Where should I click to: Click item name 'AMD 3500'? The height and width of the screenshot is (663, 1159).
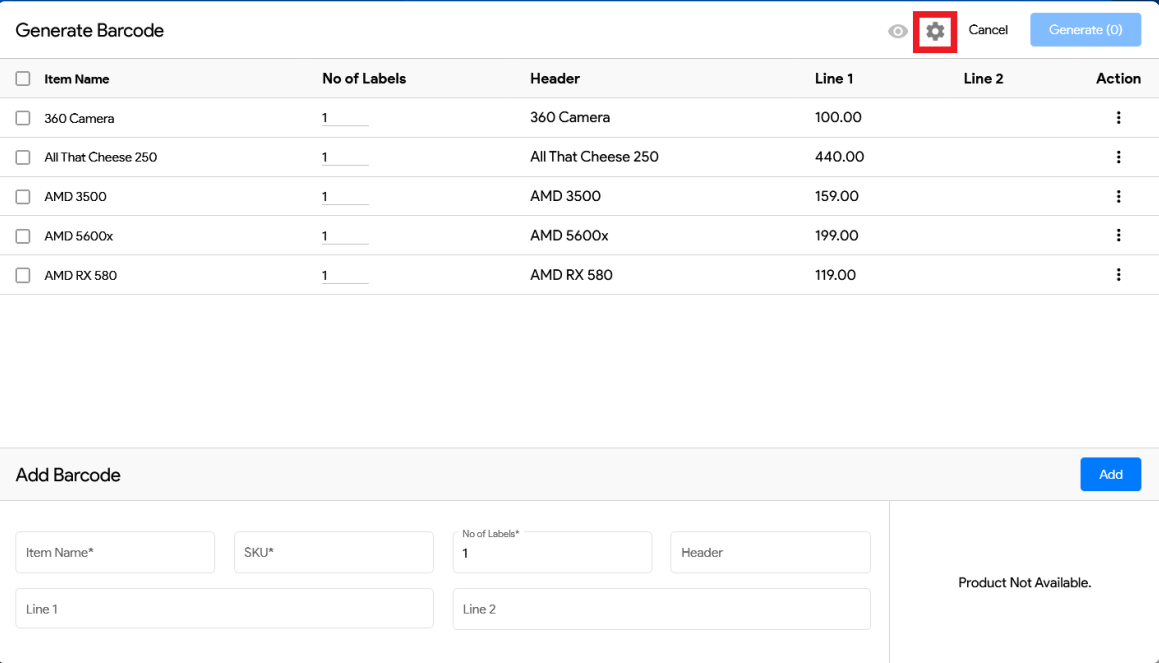[75, 197]
